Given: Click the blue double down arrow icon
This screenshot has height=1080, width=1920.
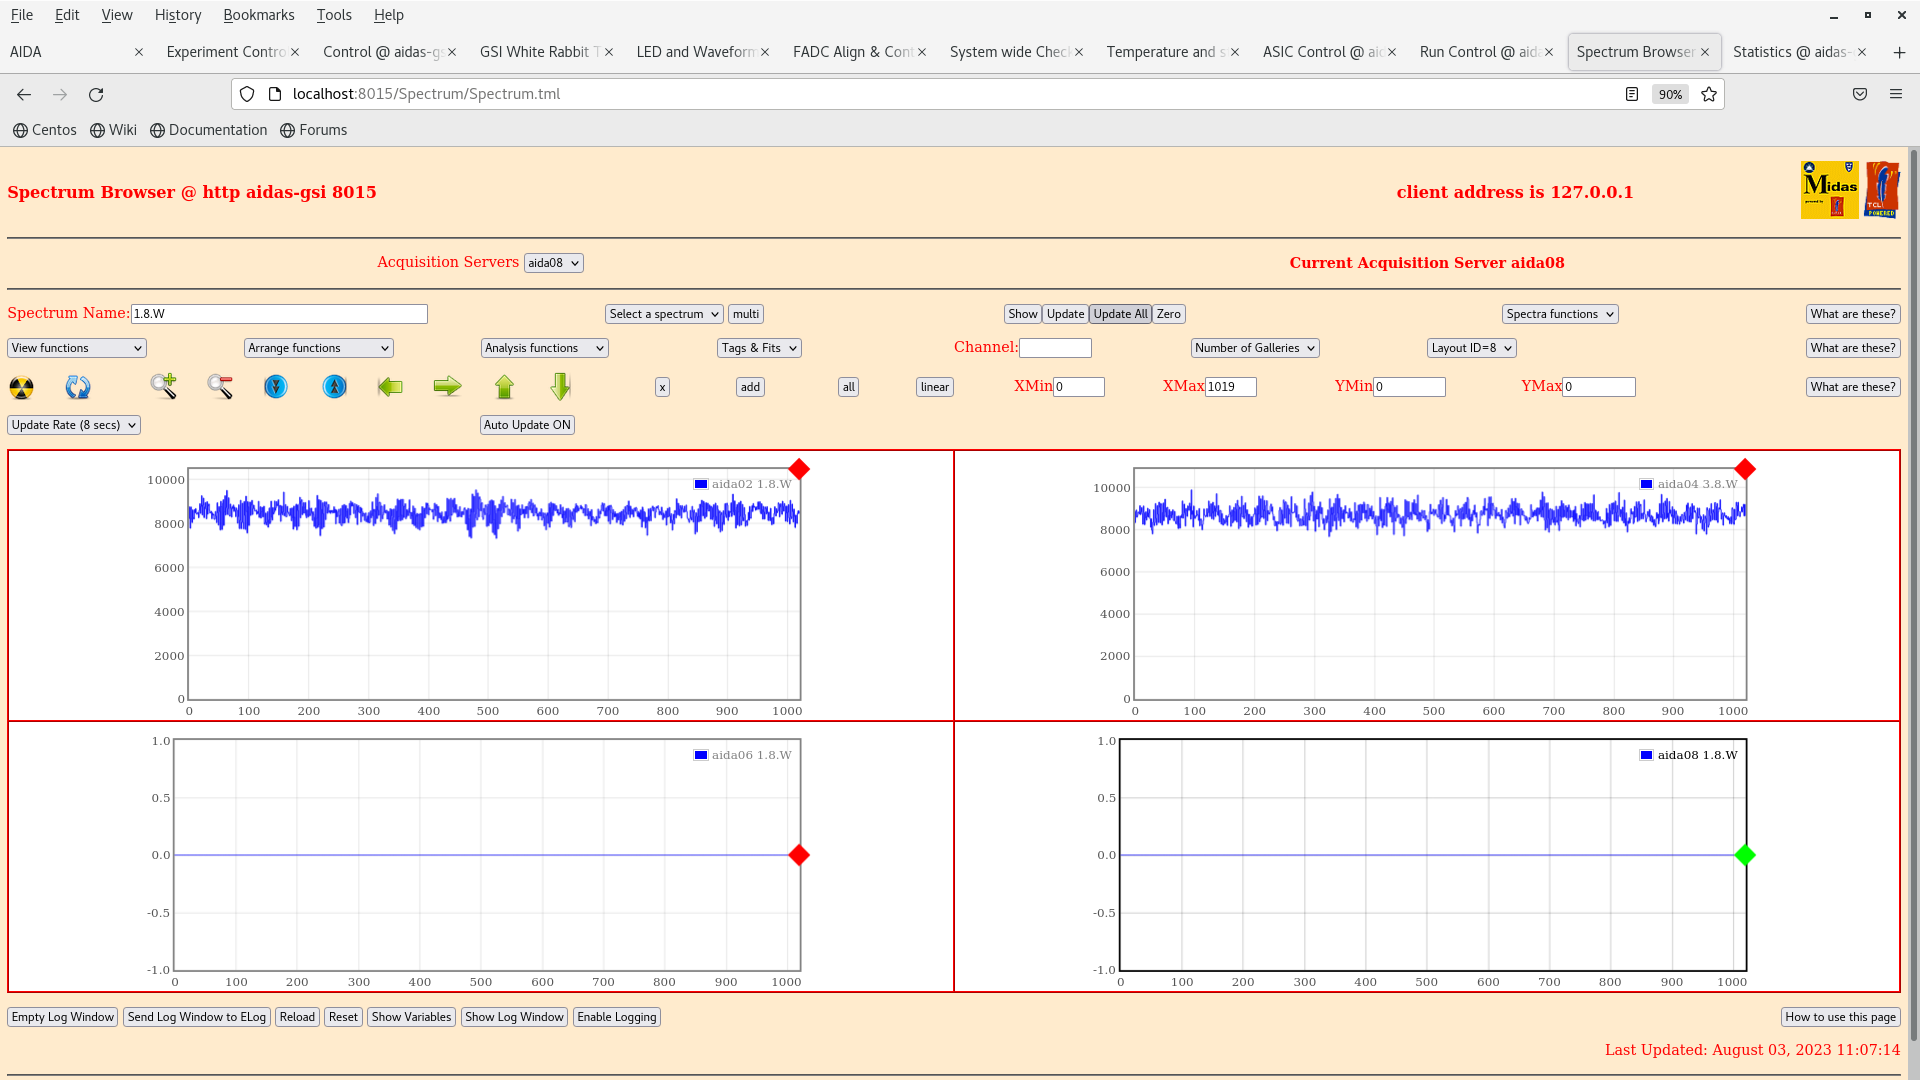Looking at the screenshot, I should coord(276,386).
